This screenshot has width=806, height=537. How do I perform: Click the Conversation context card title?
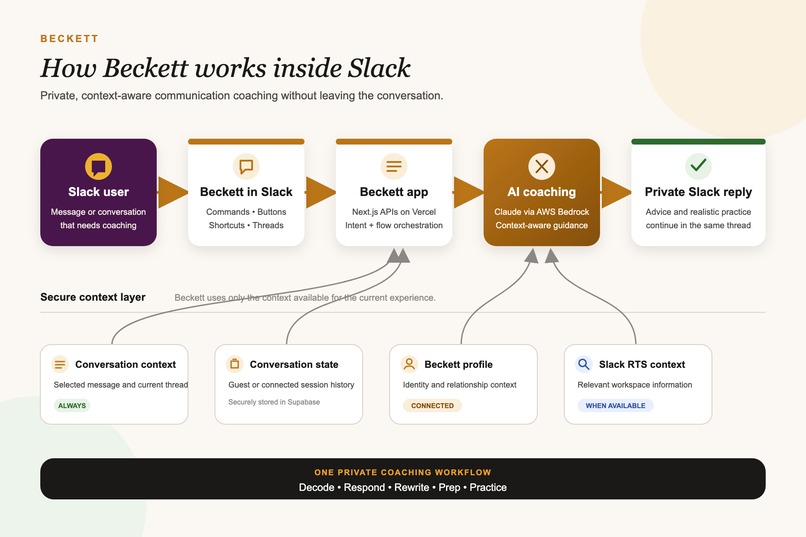[x=125, y=364]
